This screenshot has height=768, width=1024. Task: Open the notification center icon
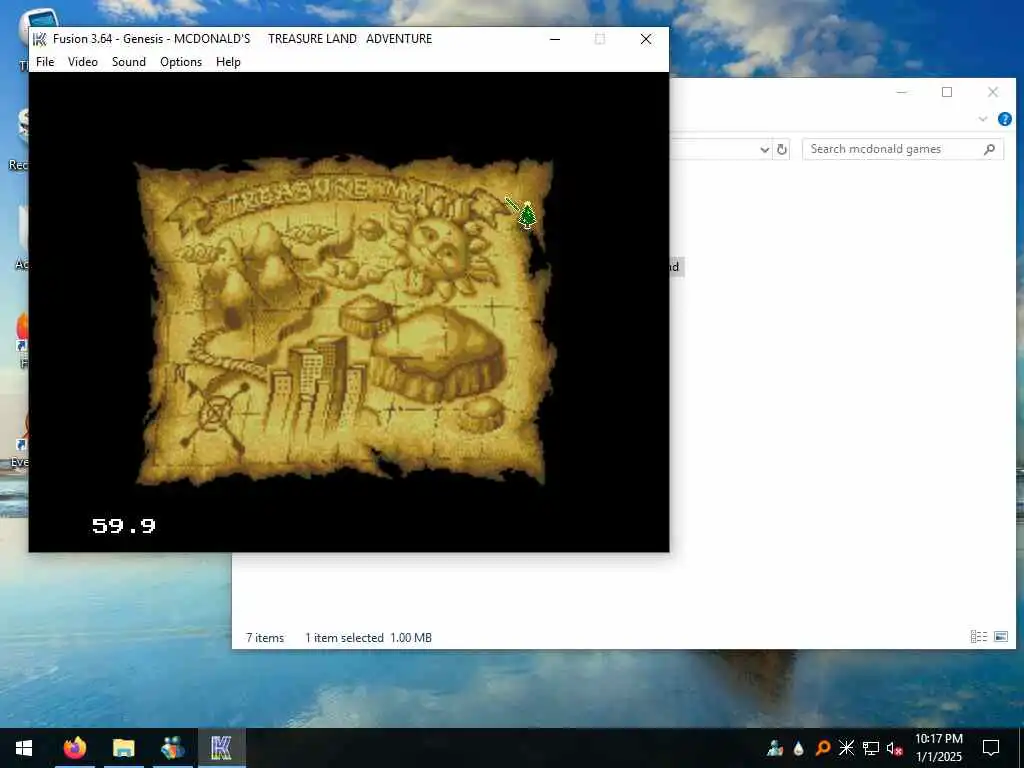point(991,748)
